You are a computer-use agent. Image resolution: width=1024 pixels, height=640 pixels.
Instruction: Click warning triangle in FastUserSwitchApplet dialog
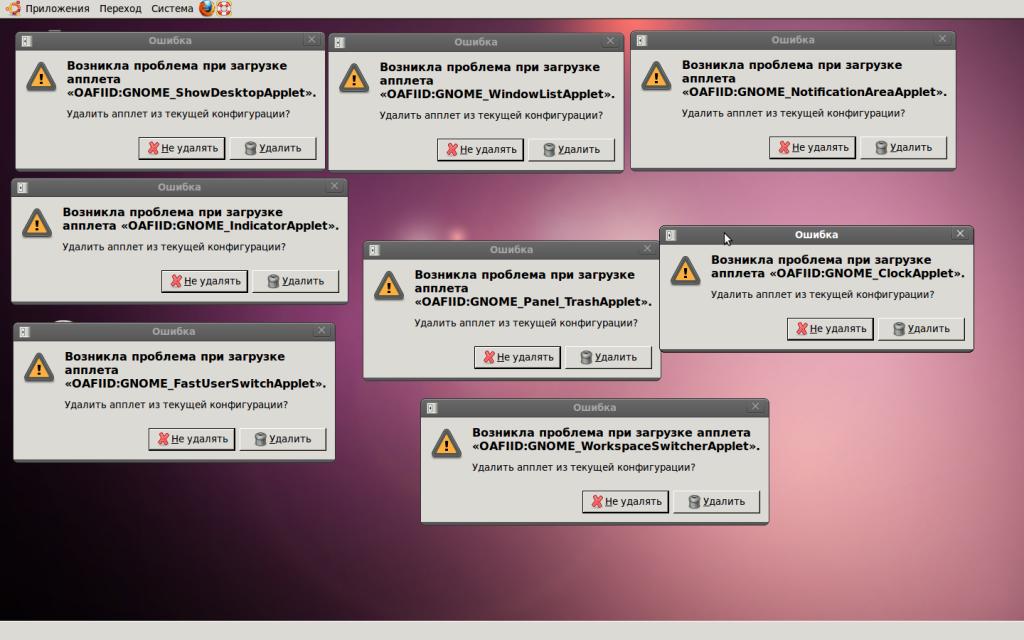pyautogui.click(x=39, y=368)
